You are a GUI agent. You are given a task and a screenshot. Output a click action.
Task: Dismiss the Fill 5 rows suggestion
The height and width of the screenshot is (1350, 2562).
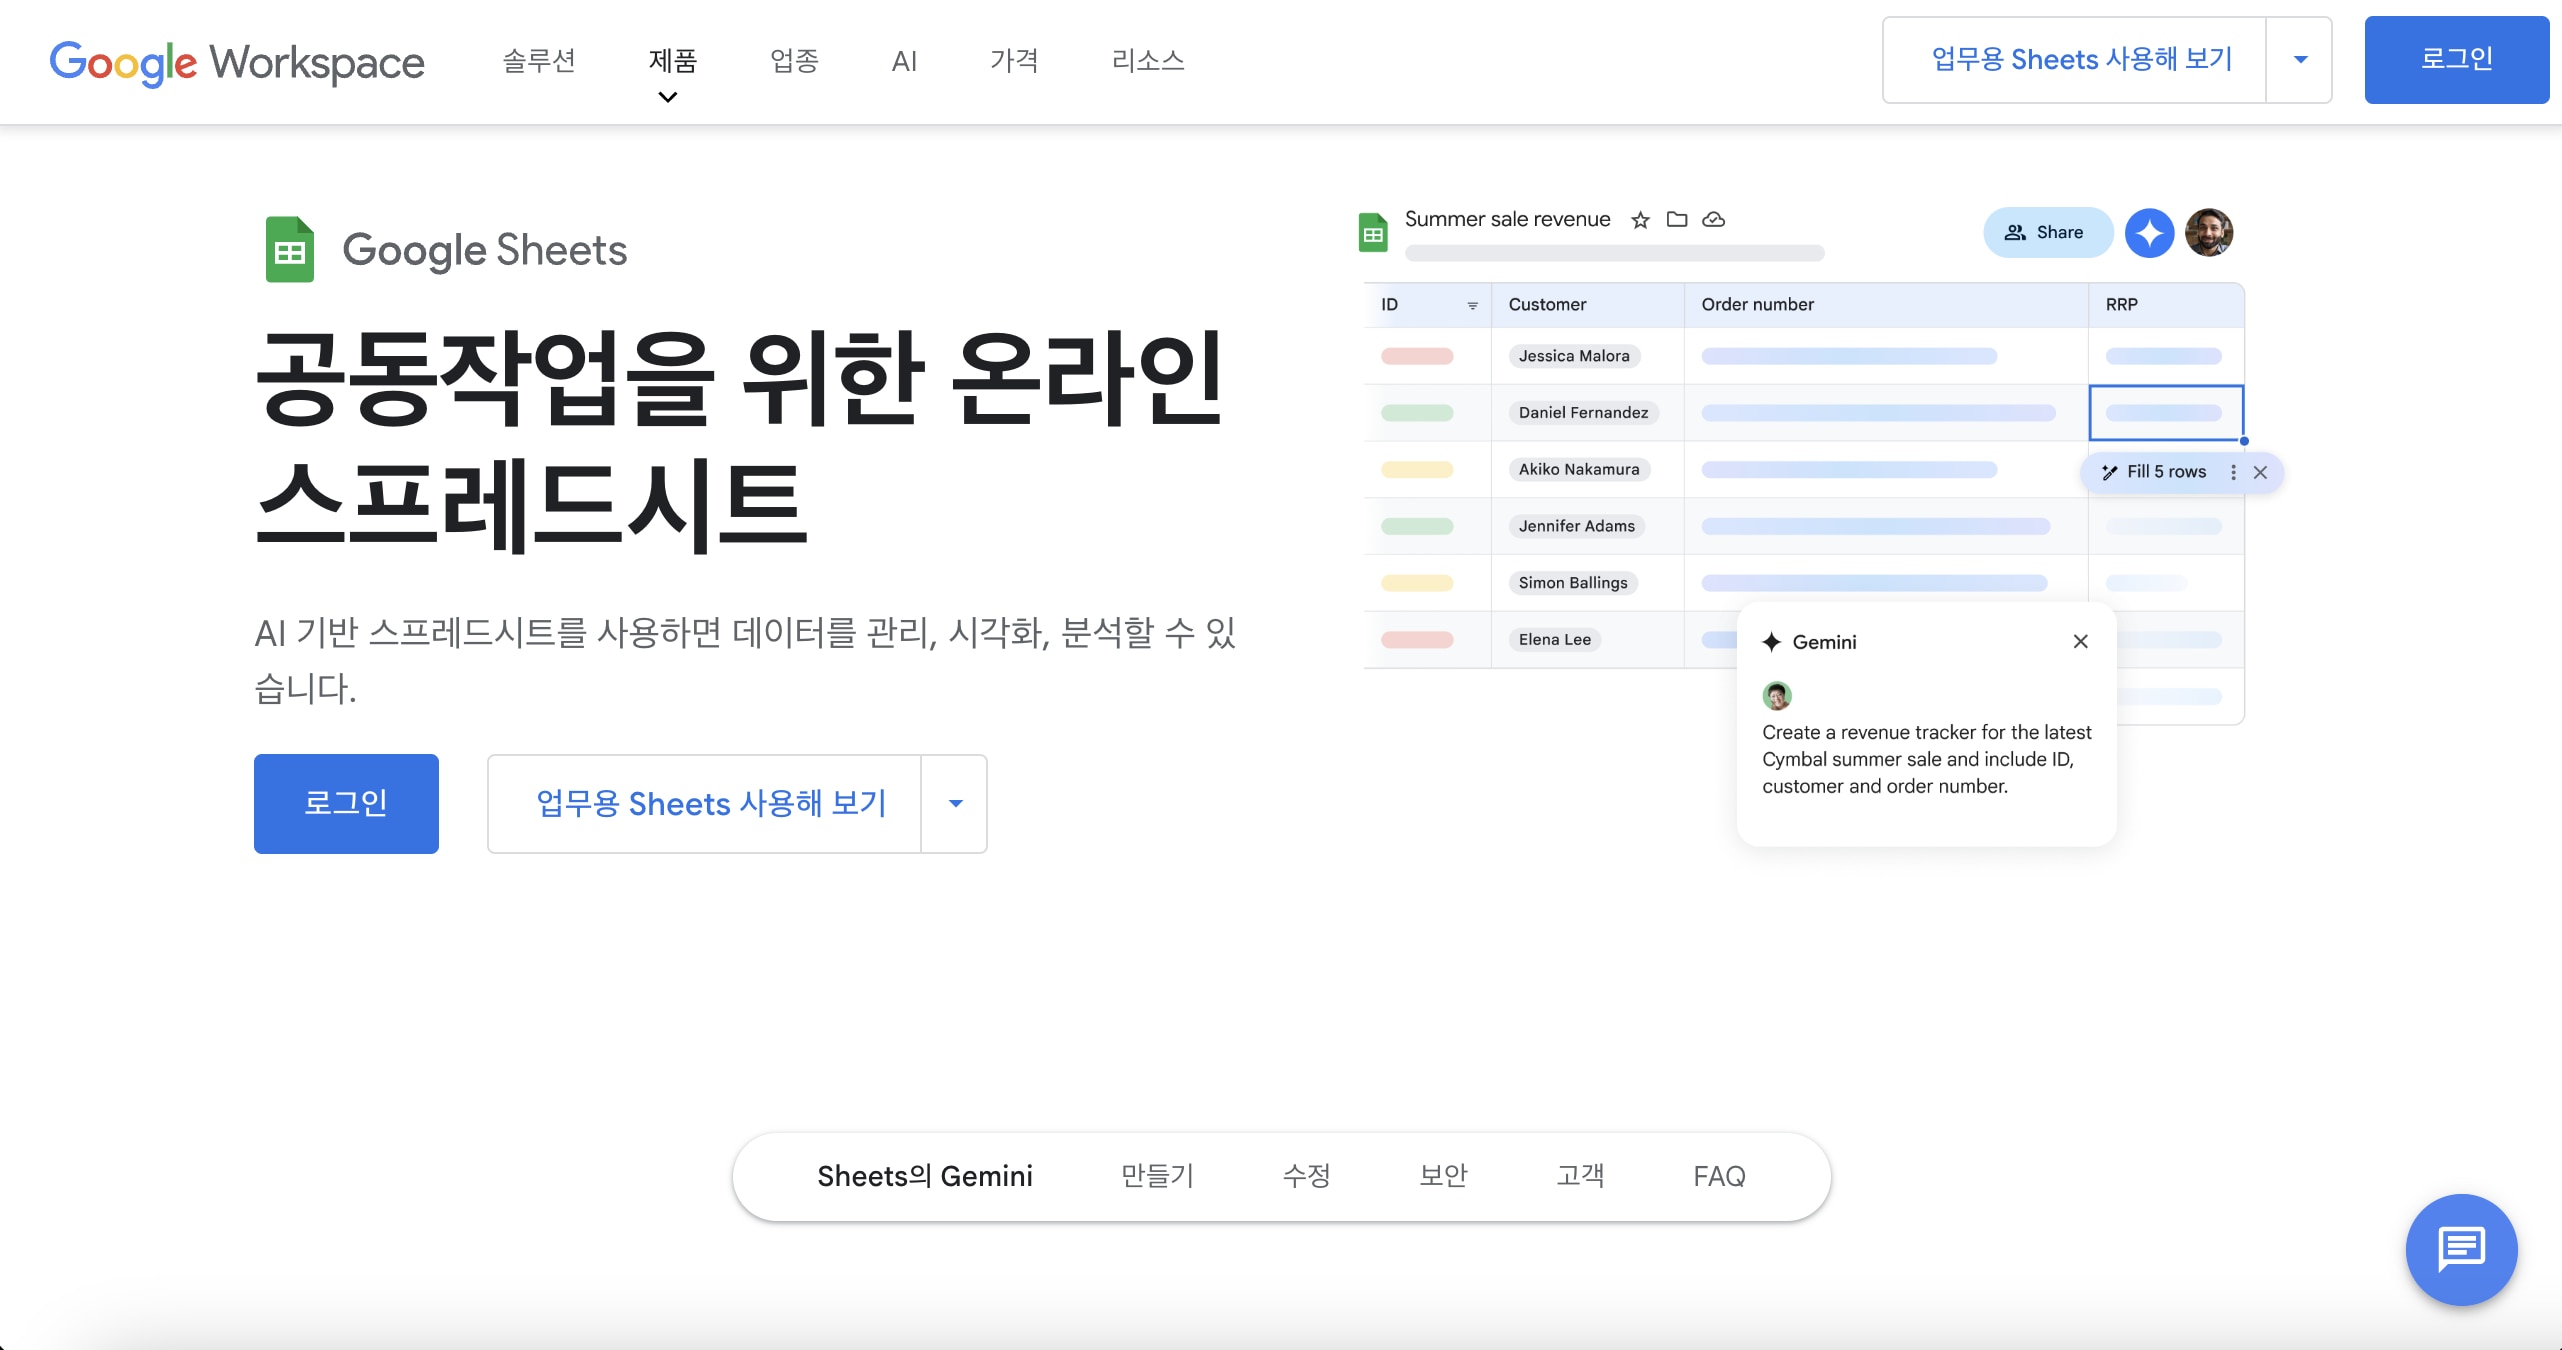pyautogui.click(x=2260, y=472)
